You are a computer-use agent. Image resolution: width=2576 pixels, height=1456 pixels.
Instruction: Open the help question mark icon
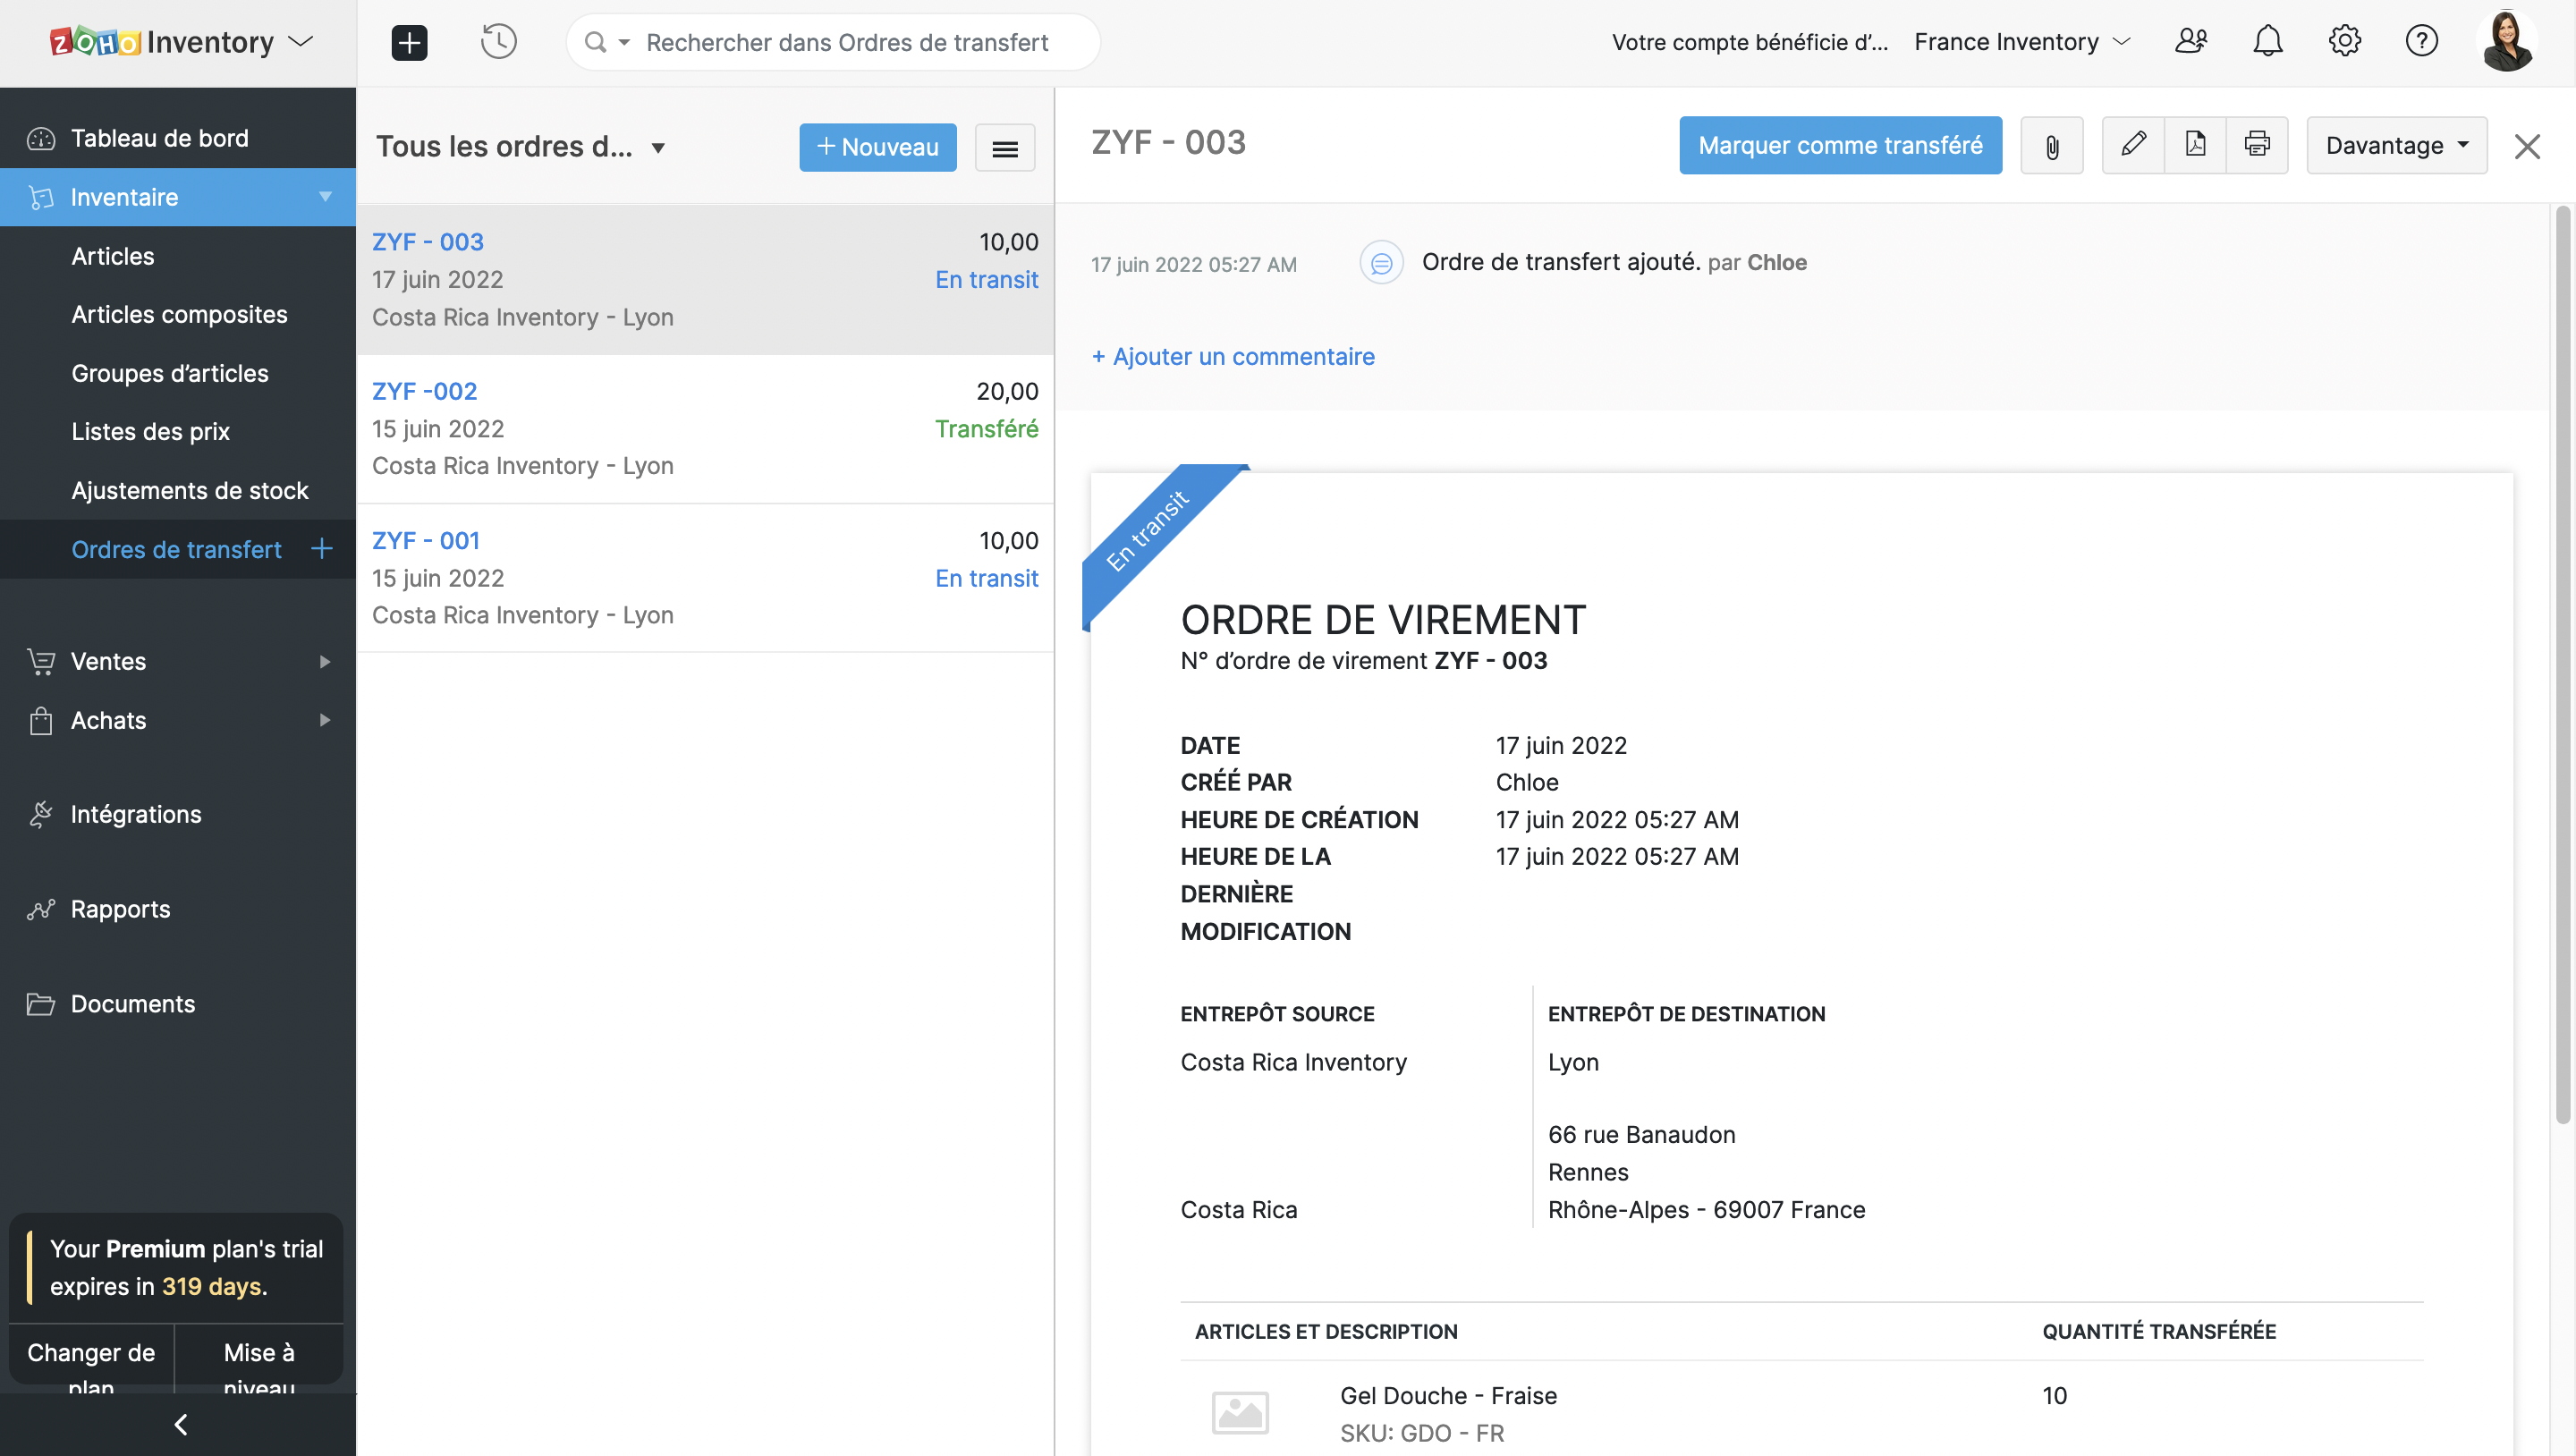pyautogui.click(x=2421, y=41)
